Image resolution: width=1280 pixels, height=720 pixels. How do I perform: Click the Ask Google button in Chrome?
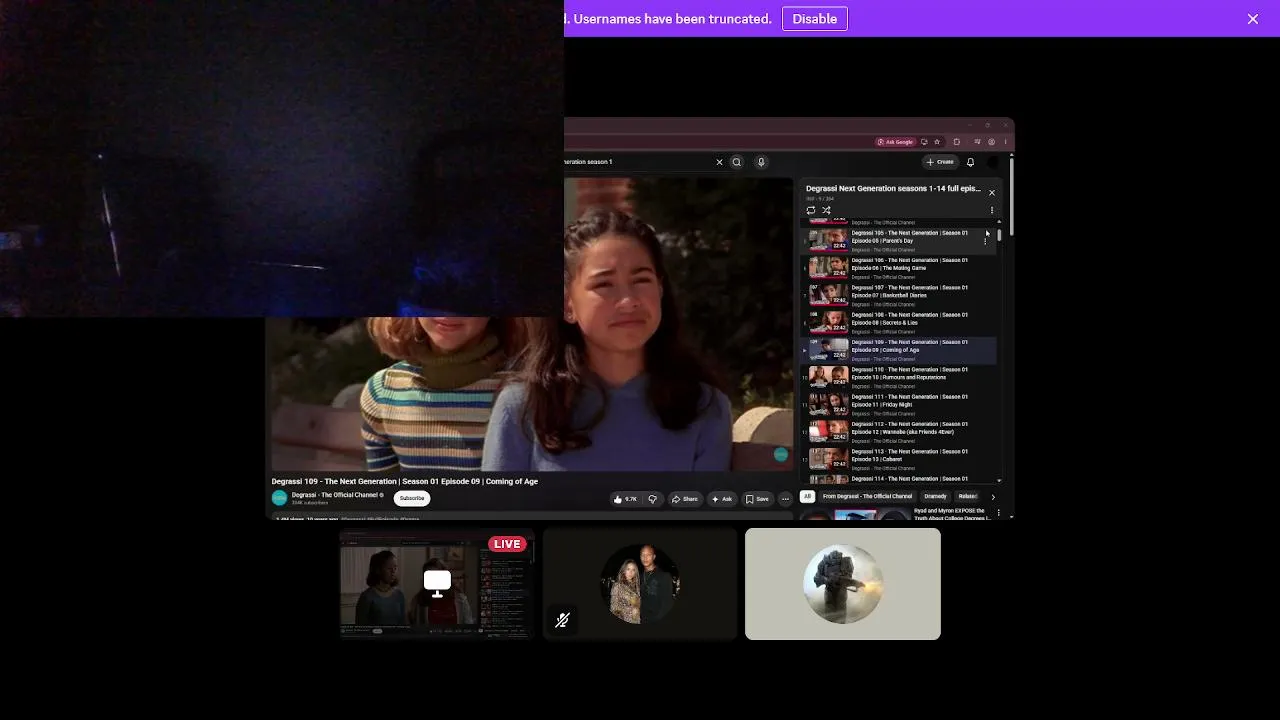pos(895,142)
